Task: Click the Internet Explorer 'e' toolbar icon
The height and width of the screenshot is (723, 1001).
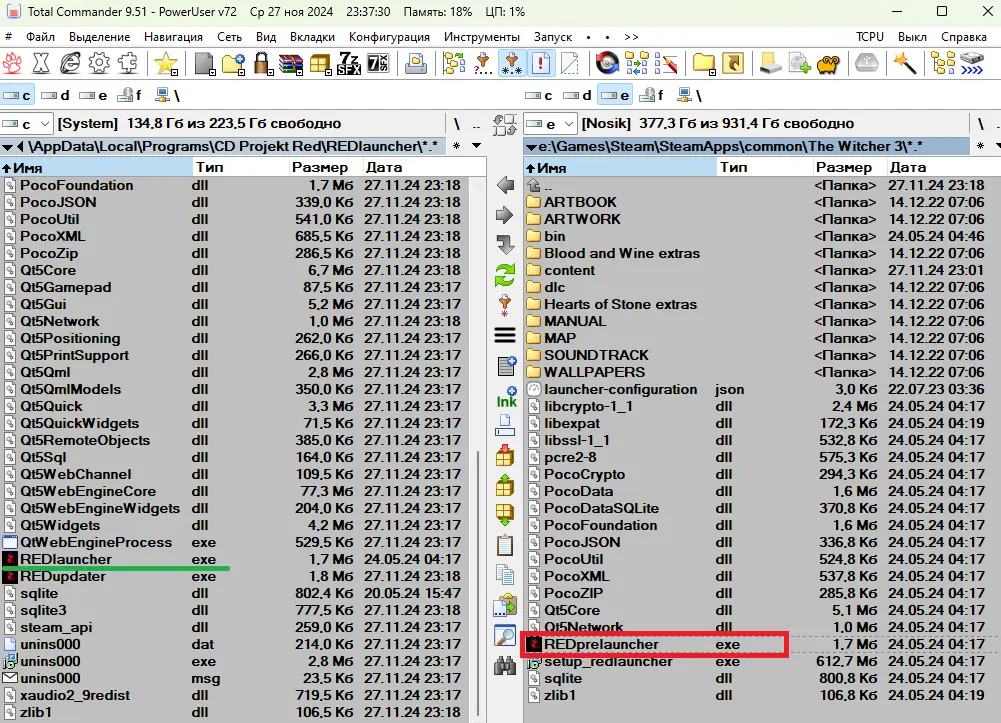Action: pyautogui.click(x=70, y=63)
